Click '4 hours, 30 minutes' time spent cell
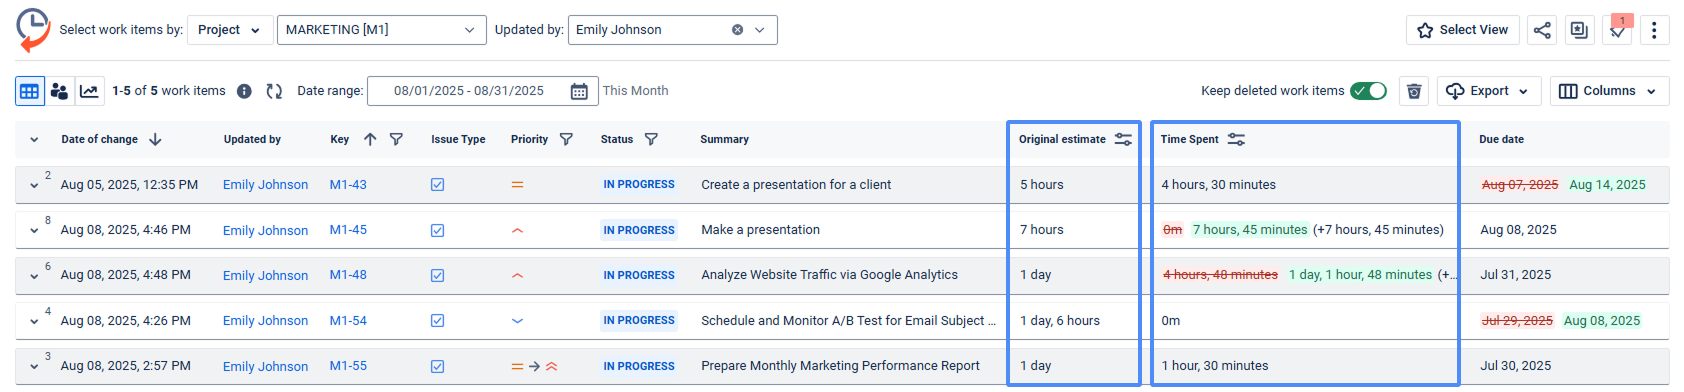The height and width of the screenshot is (392, 1684). [1218, 185]
